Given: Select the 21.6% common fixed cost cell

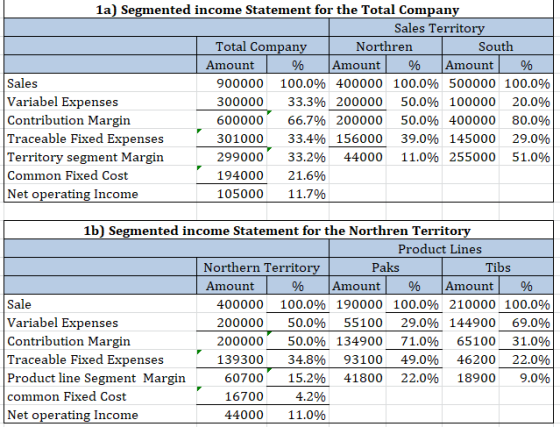Looking at the screenshot, I should click(298, 175).
